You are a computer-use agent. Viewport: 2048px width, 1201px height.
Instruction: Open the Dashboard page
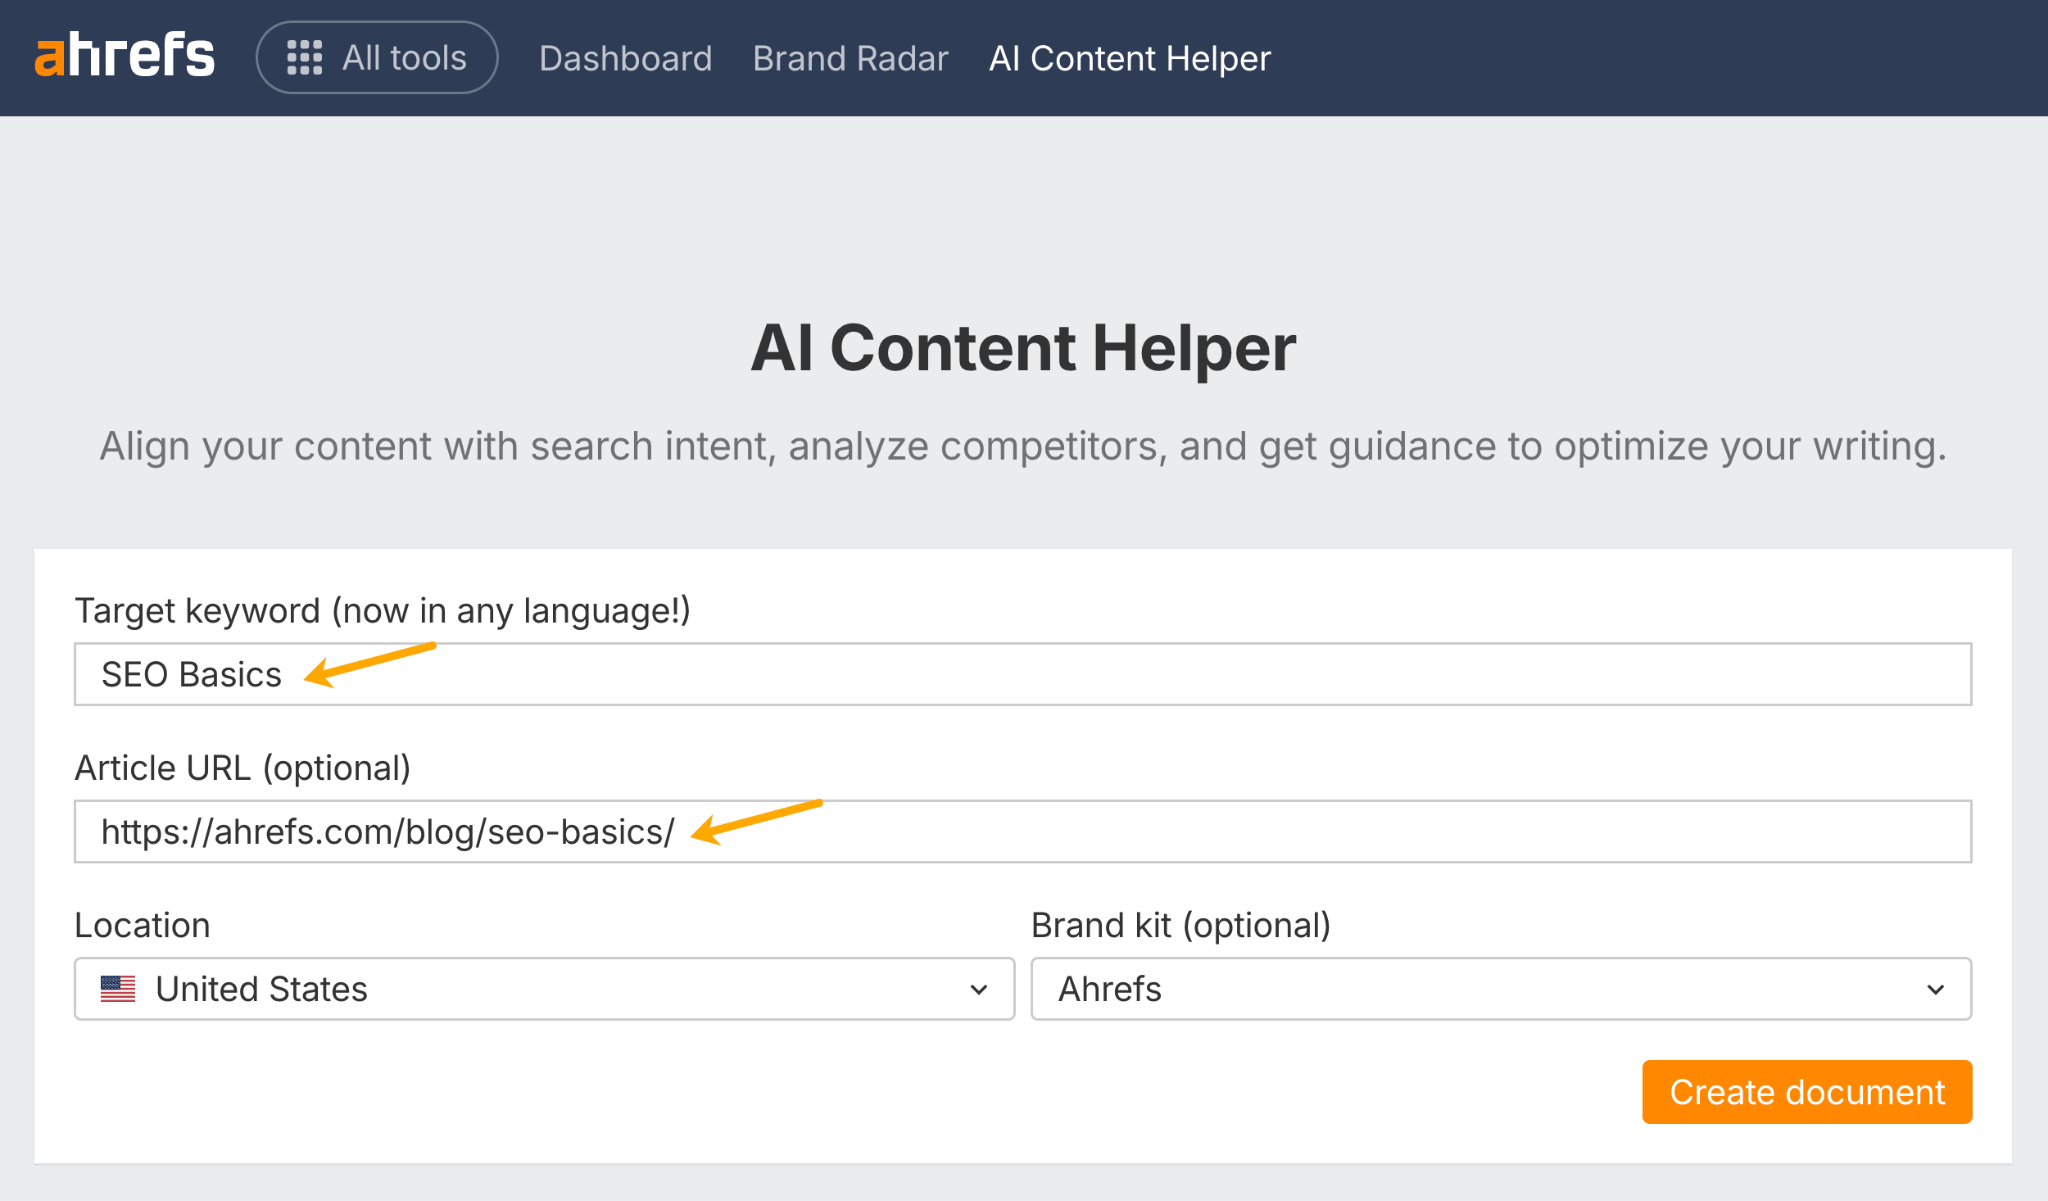click(625, 59)
